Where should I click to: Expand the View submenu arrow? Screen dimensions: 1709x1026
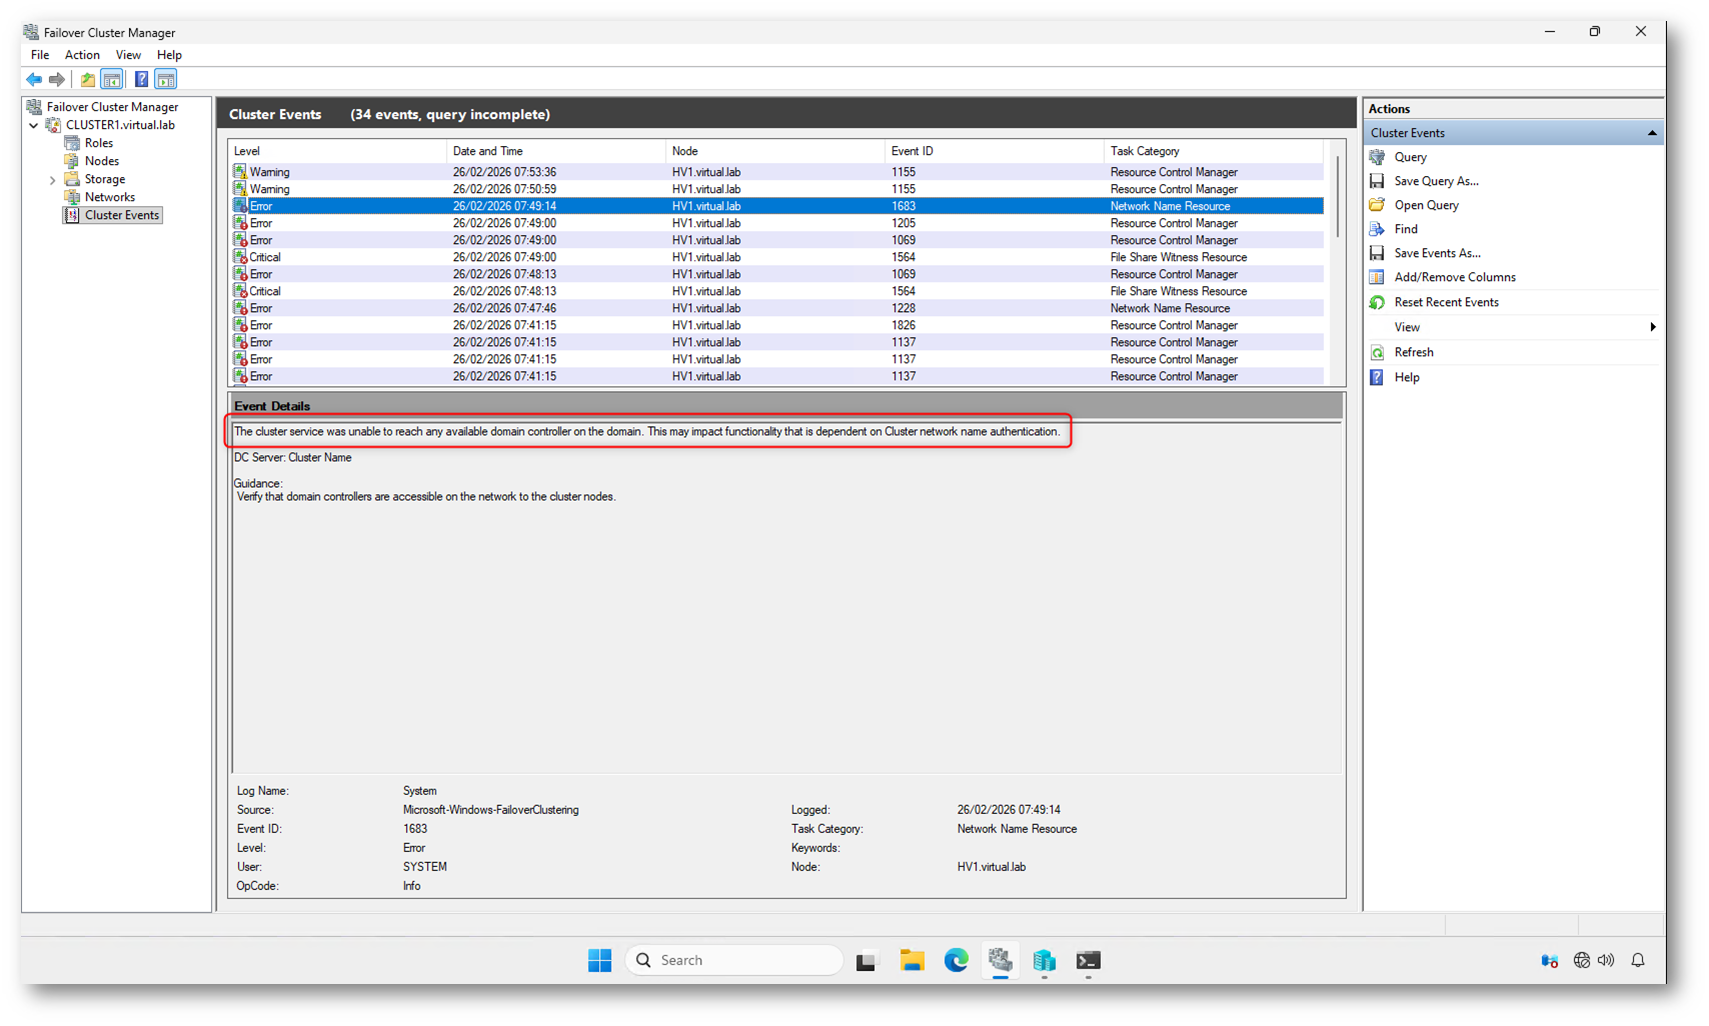1652,327
